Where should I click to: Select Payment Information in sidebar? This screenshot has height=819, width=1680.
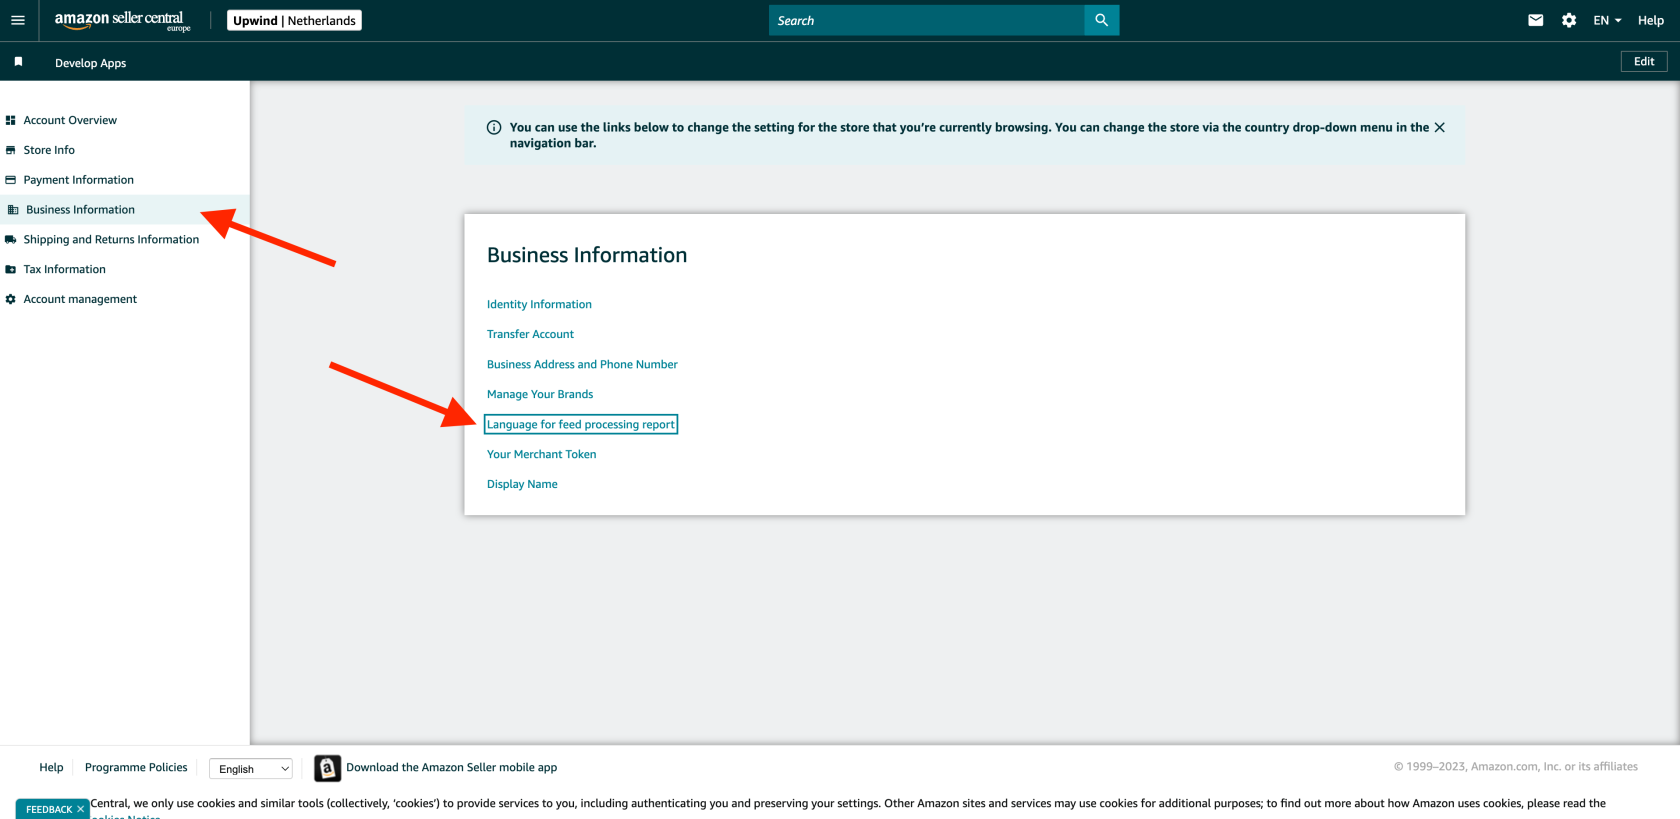[x=78, y=180]
